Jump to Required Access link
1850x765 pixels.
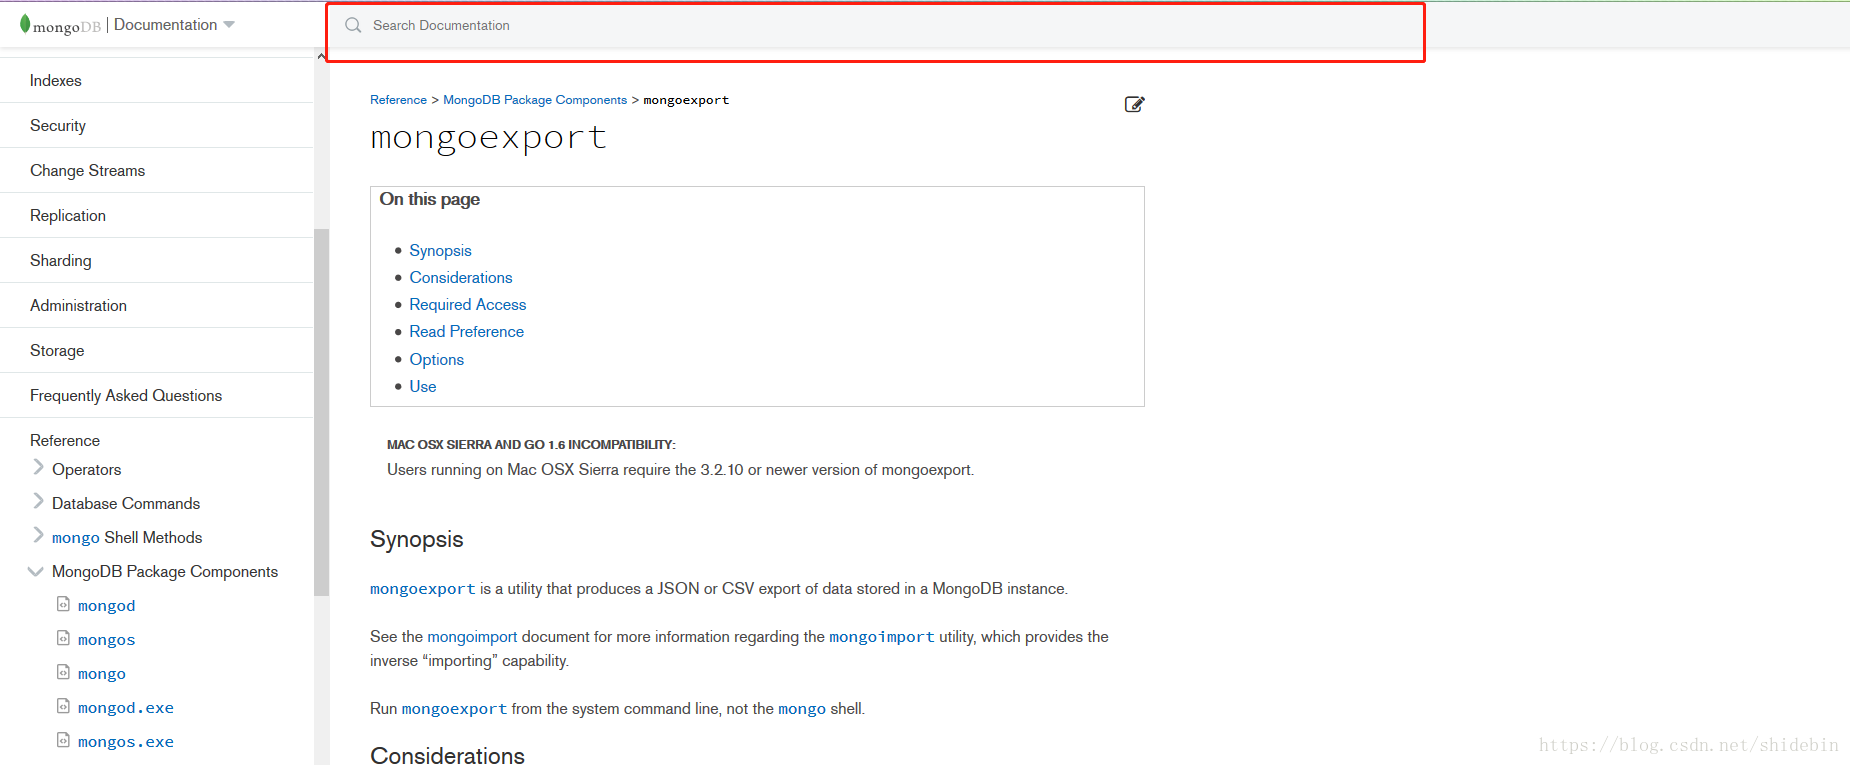(x=468, y=305)
